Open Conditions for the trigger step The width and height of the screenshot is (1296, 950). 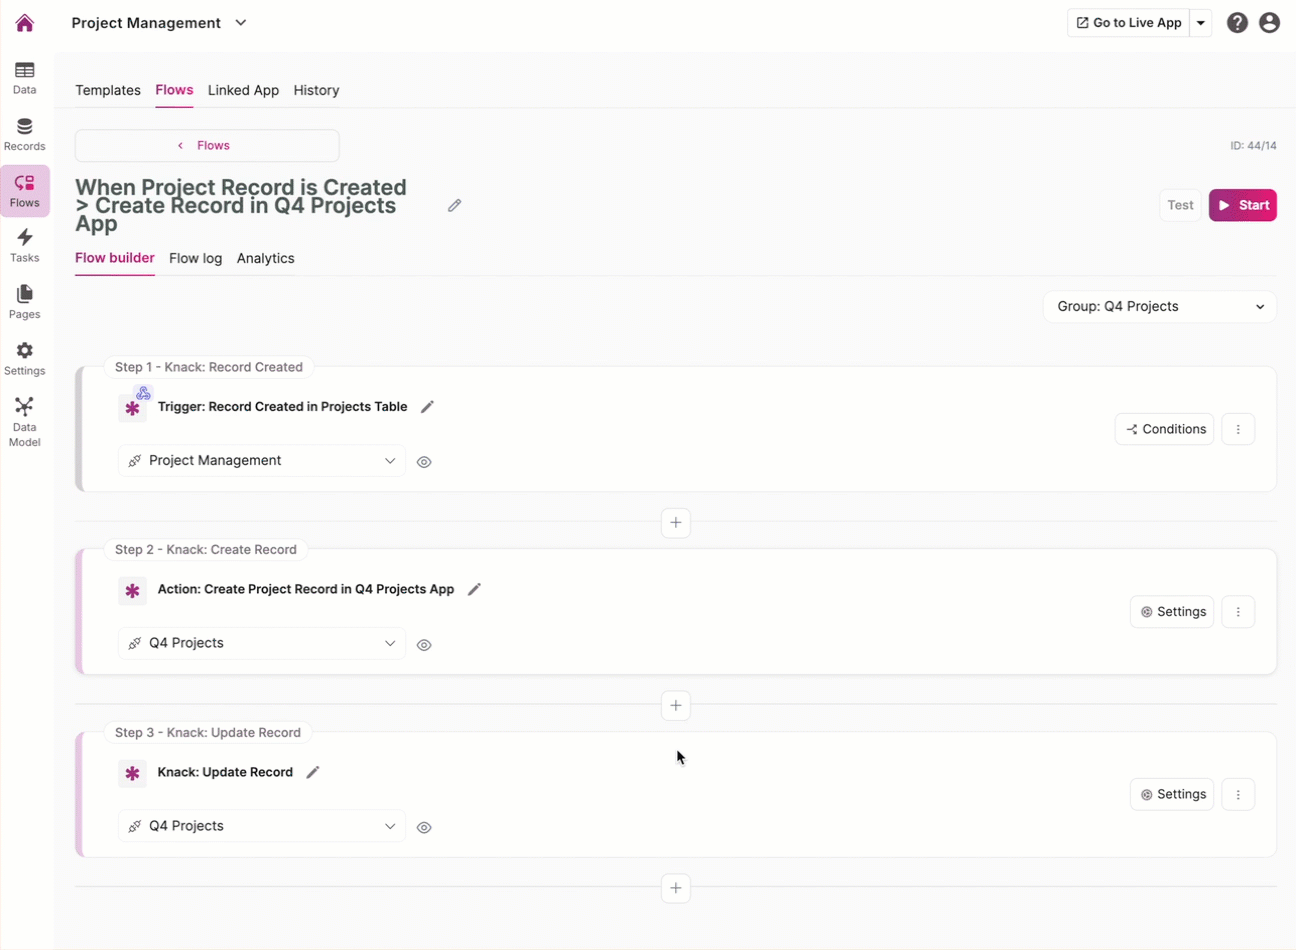[x=1164, y=429]
